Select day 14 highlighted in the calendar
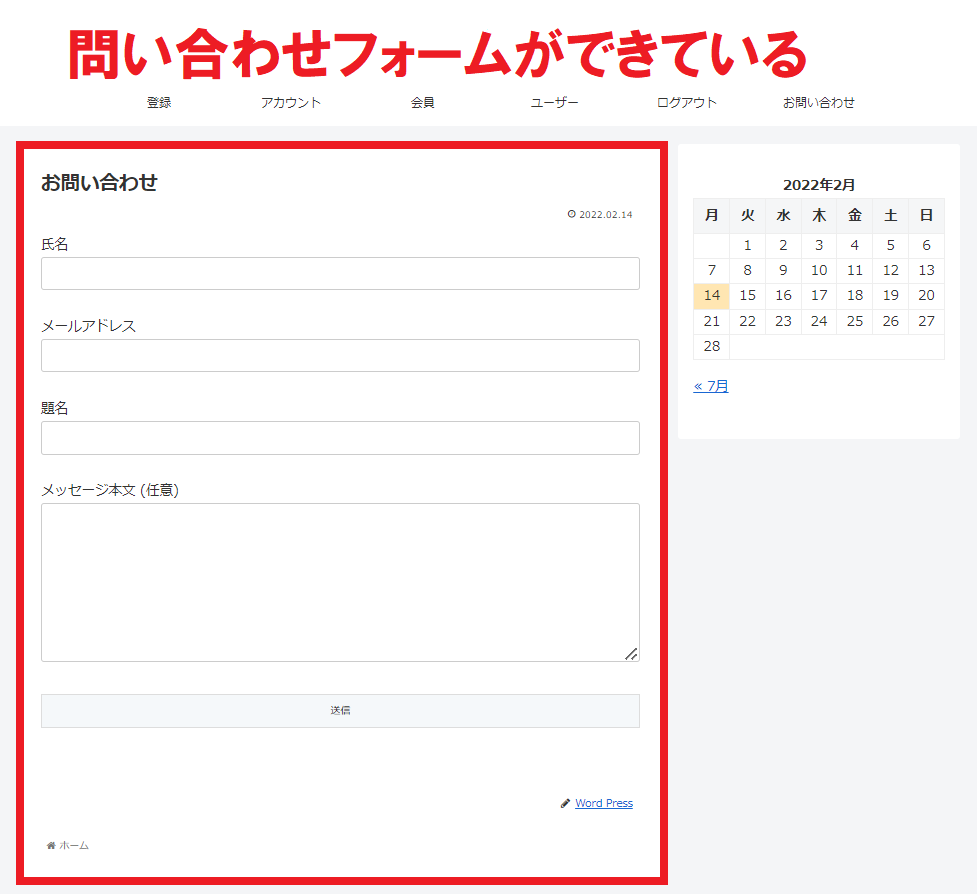977x894 pixels. point(712,296)
